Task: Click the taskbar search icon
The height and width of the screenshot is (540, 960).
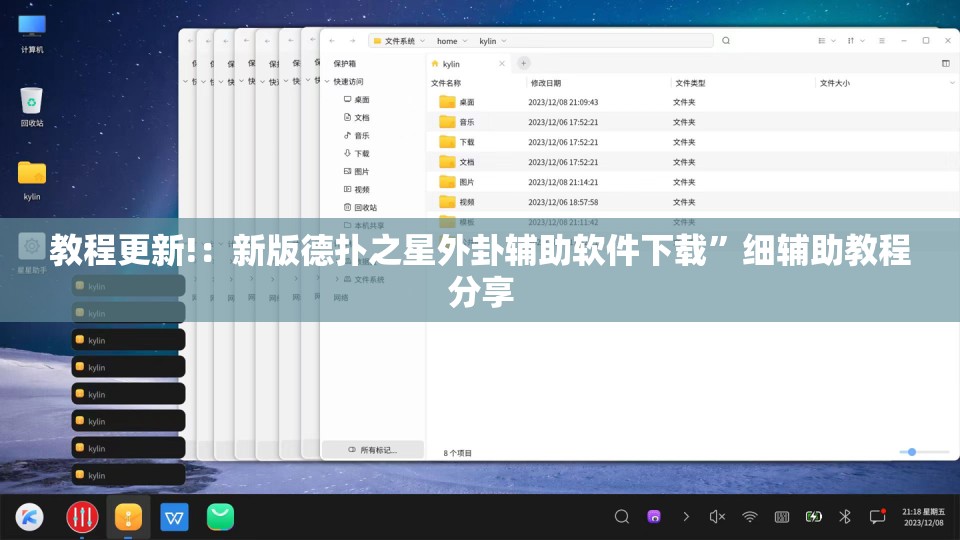Action: coord(621,517)
